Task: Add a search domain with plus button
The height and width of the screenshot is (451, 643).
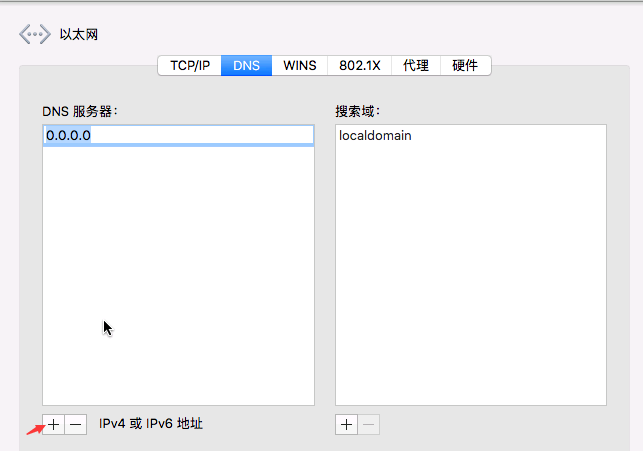Action: point(346,424)
